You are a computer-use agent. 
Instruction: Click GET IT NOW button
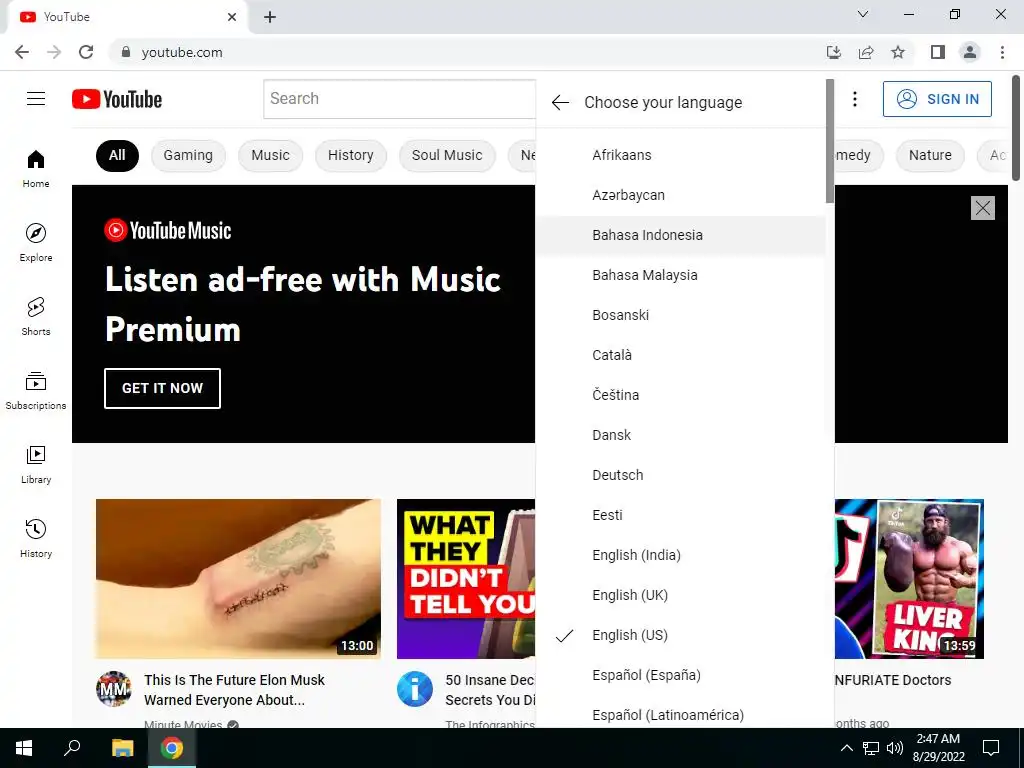pyautogui.click(x=162, y=389)
